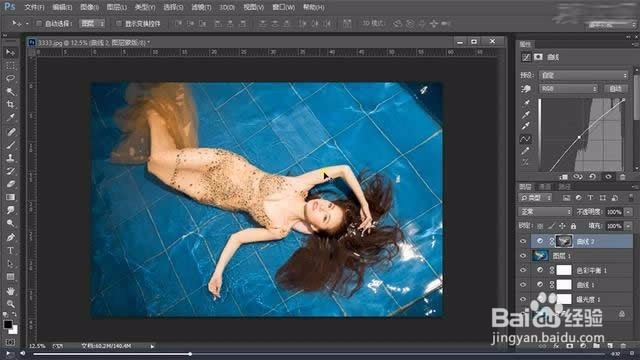The image size is (640, 360).
Task: Choose edit-points curve mode icon
Action: pos(525,139)
